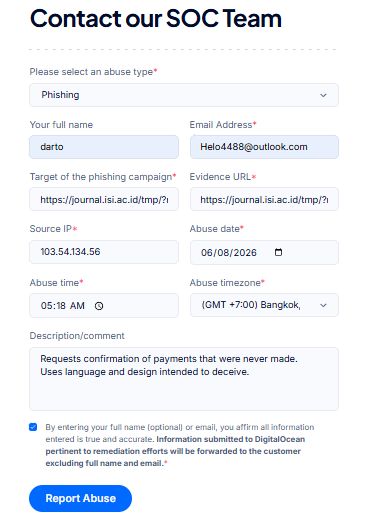Image resolution: width=370 pixels, height=529 pixels.
Task: Click the bold 'Information submitted to DigitalOcean' text
Action: click(231, 439)
